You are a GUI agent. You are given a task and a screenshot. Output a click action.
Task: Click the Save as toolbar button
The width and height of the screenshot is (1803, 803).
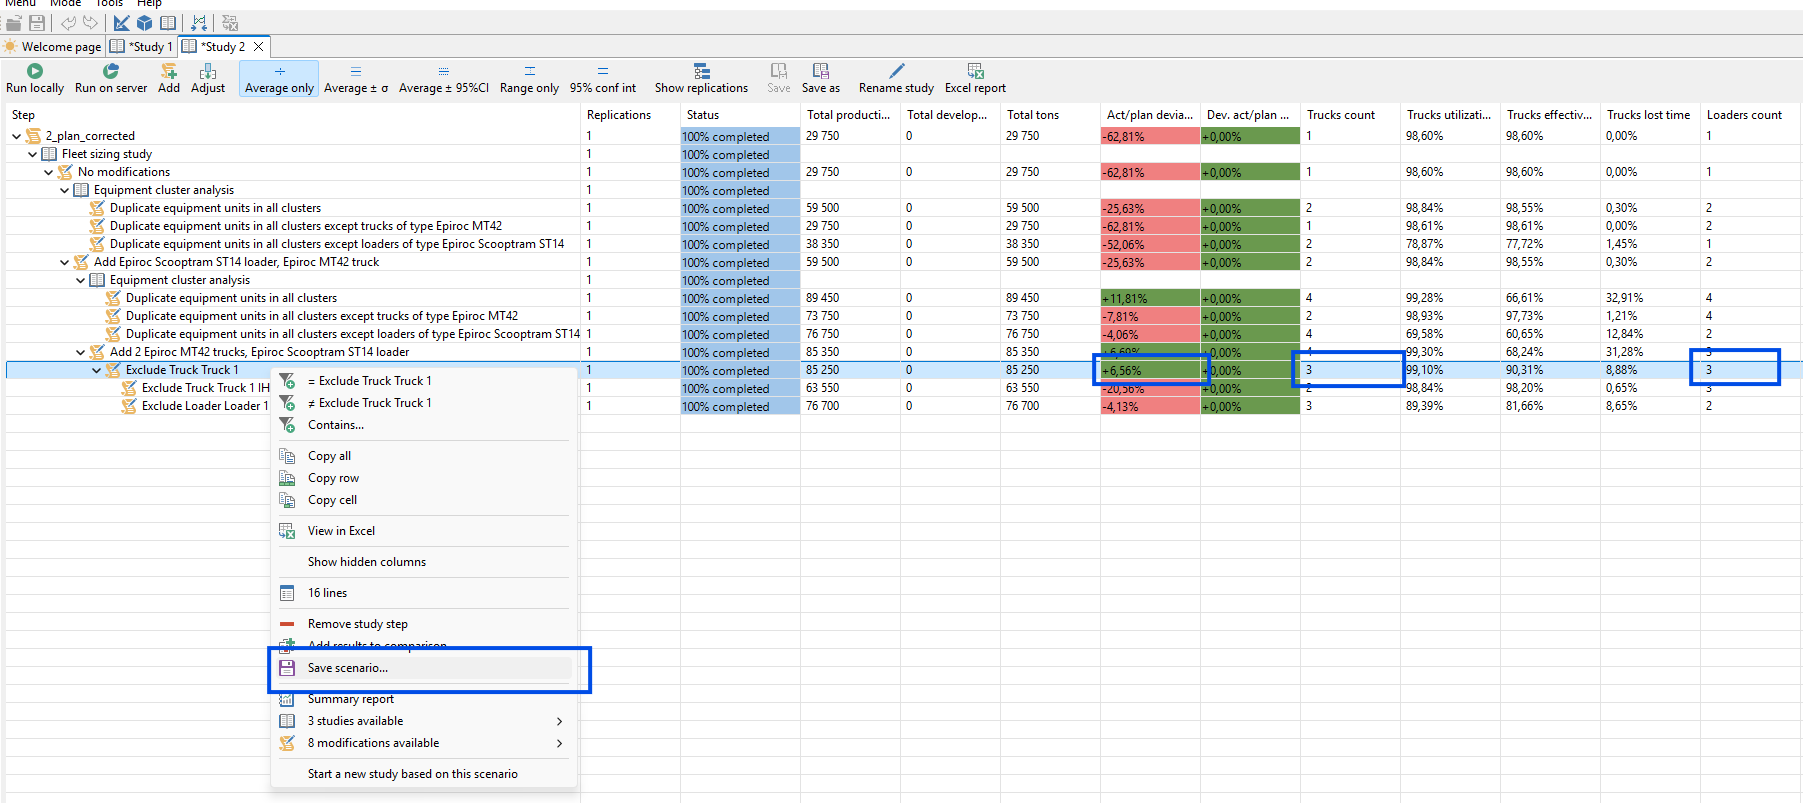point(821,79)
